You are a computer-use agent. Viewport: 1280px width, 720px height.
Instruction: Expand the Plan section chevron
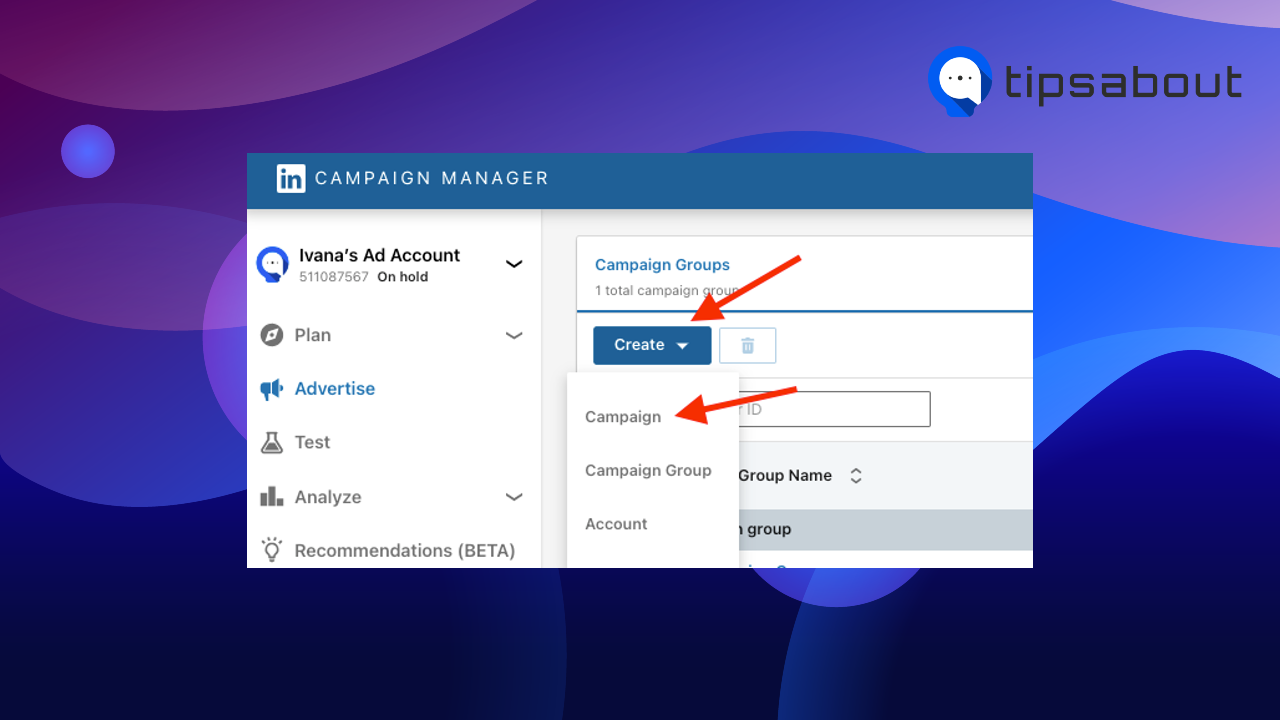[514, 335]
